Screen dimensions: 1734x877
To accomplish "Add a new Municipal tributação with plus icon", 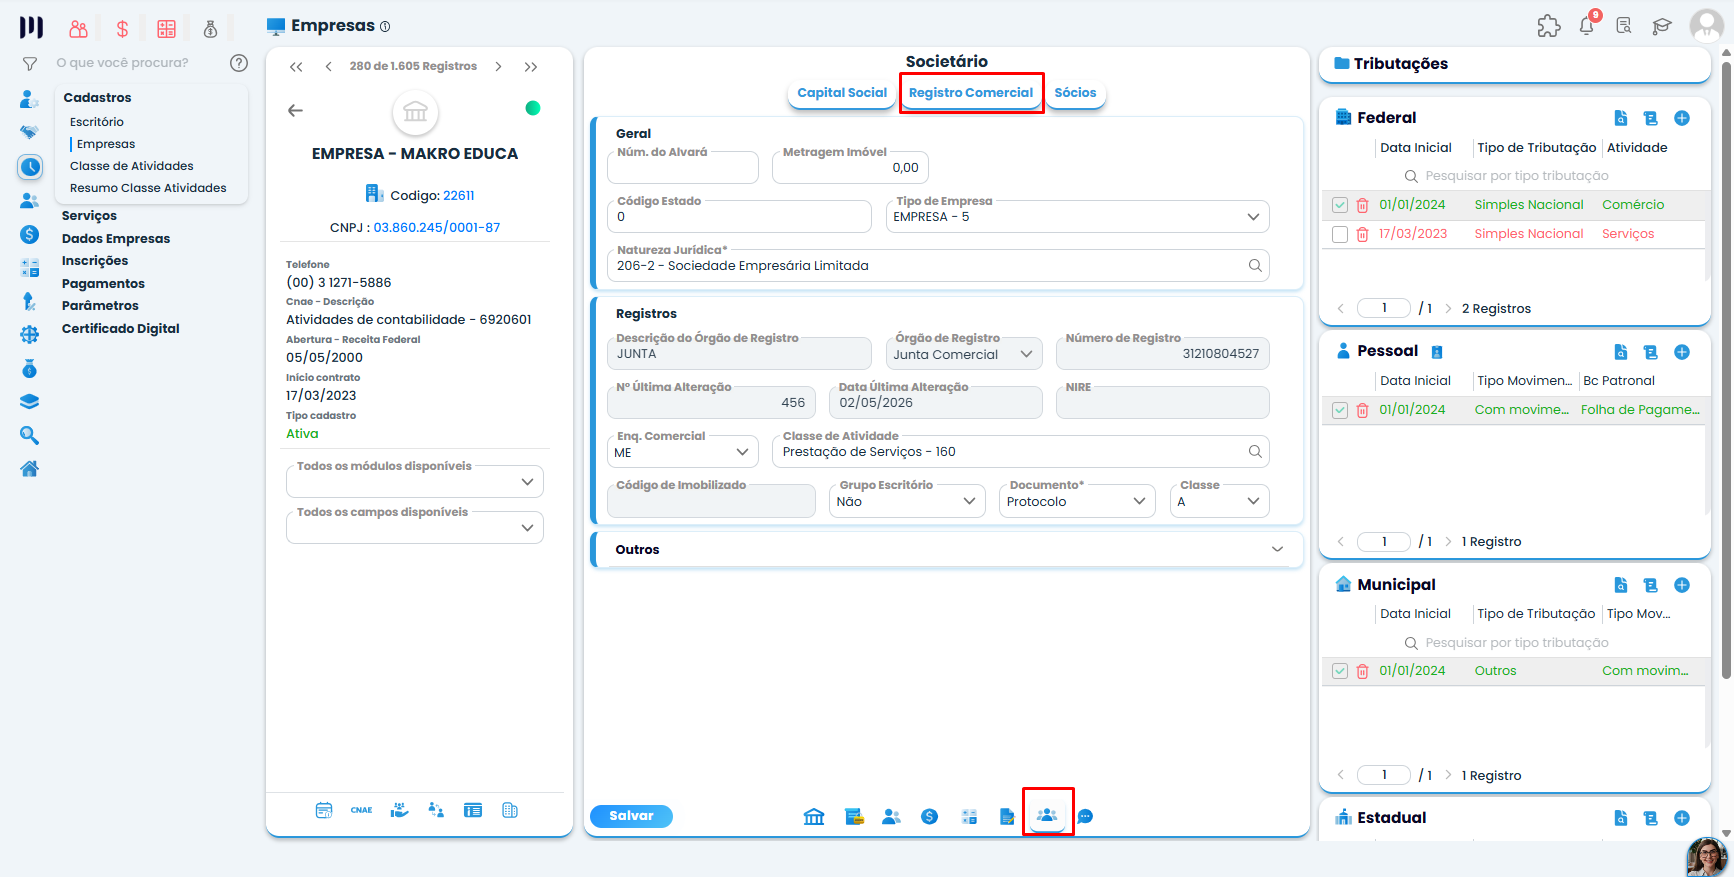I will pos(1682,585).
